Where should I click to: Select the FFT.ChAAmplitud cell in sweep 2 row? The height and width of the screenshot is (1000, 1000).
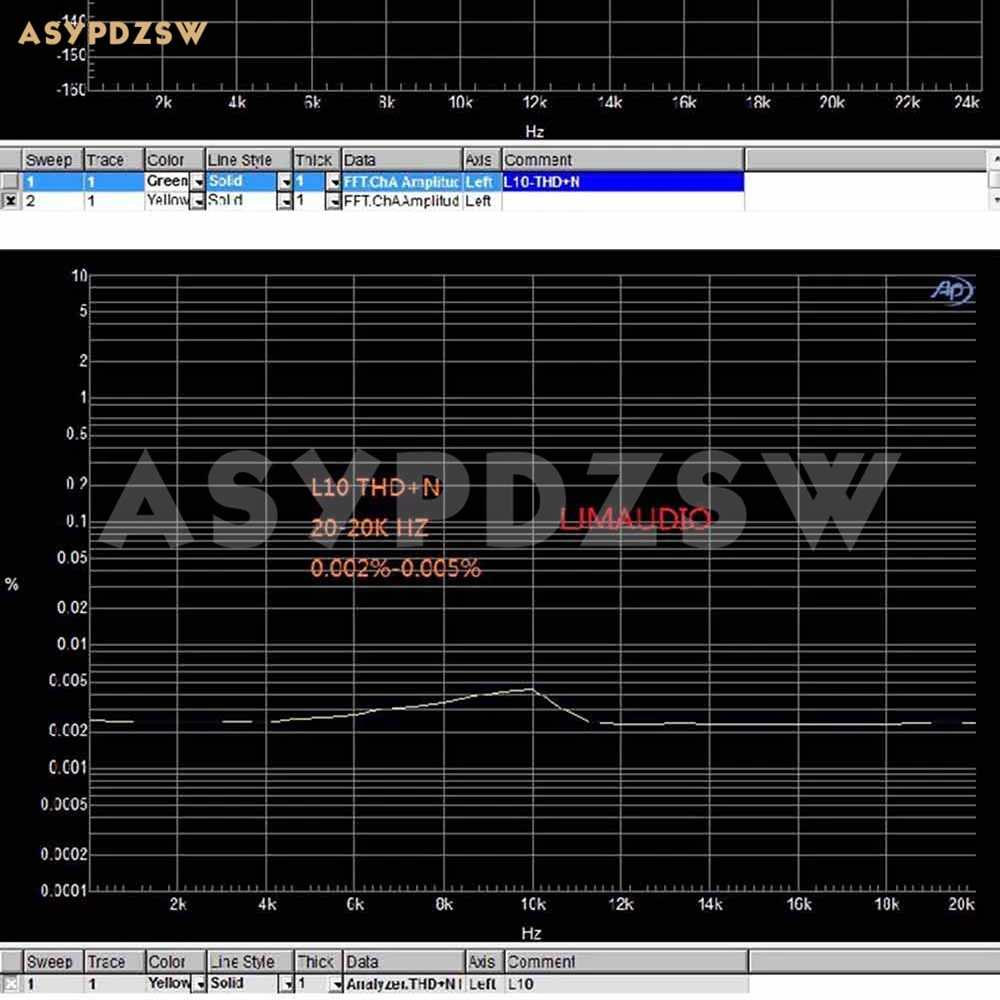pos(402,202)
